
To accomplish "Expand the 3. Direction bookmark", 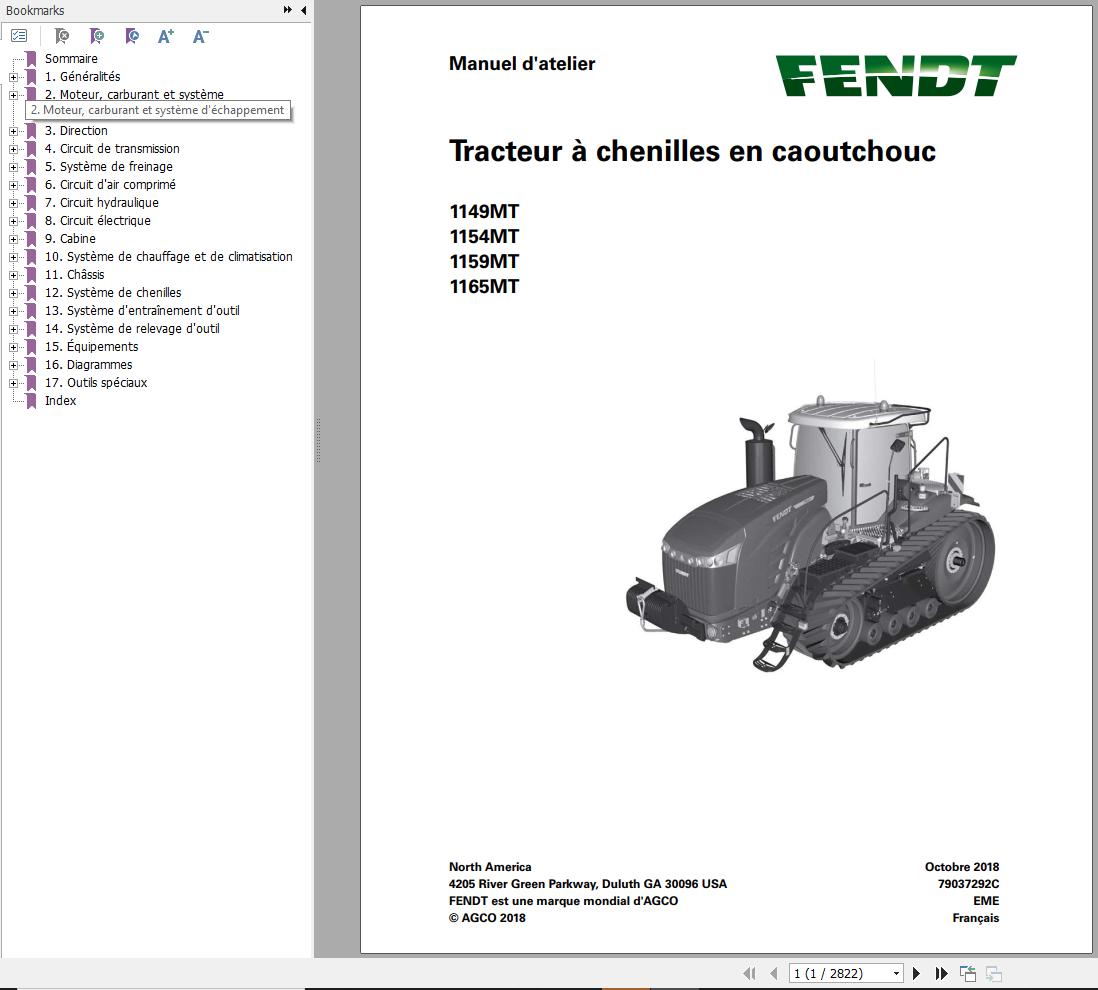I will coord(13,132).
